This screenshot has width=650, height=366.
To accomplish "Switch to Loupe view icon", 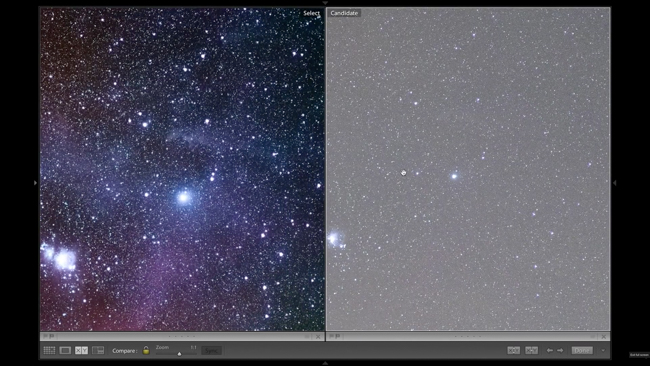I will [x=65, y=351].
